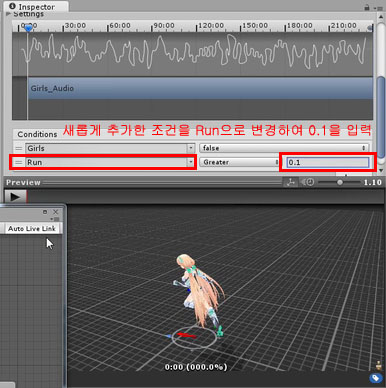Image resolution: width=386 pixels, height=388 pixels.
Task: Click the transition end marker on timeline ruler
Action: click(x=370, y=28)
